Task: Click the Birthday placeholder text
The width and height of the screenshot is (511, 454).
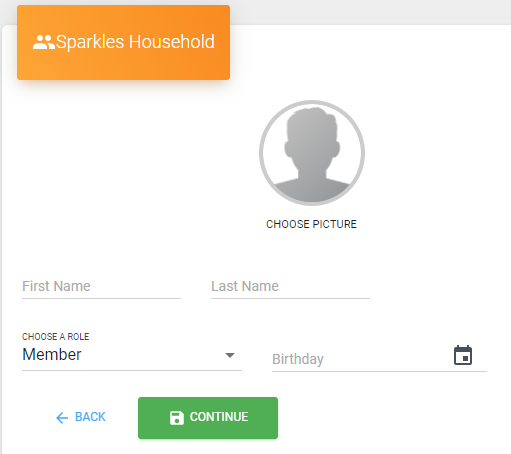Action: pyautogui.click(x=298, y=359)
